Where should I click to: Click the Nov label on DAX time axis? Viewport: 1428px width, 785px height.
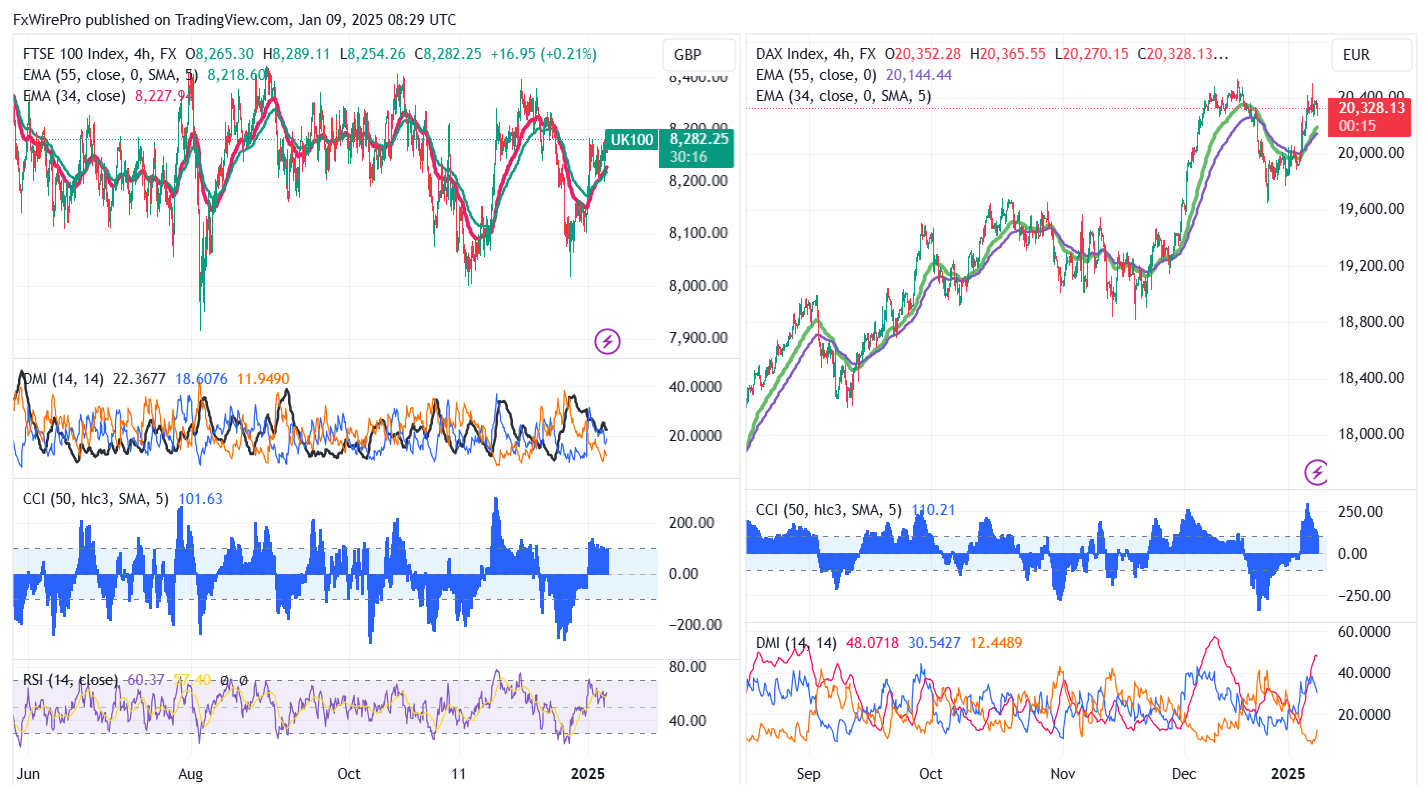pos(1064,773)
